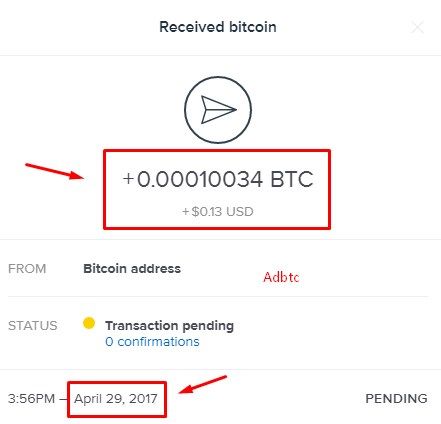Click the paper plane send icon
The width and height of the screenshot is (441, 424).
coord(218,110)
